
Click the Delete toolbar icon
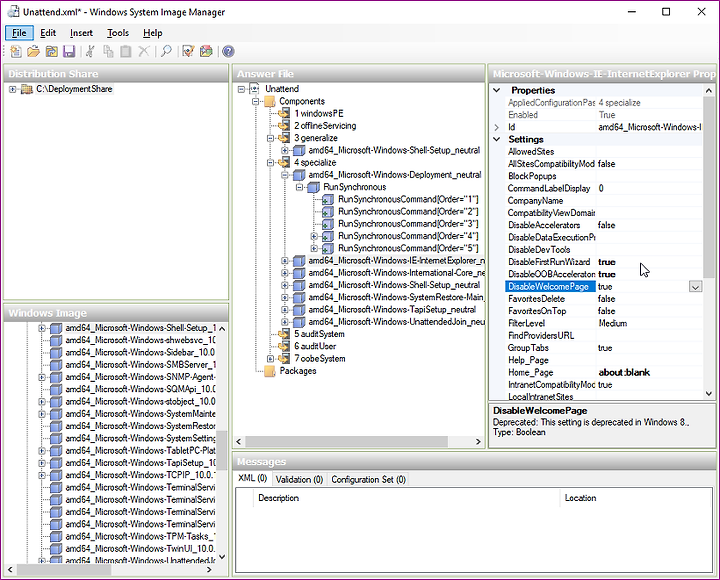[x=144, y=51]
